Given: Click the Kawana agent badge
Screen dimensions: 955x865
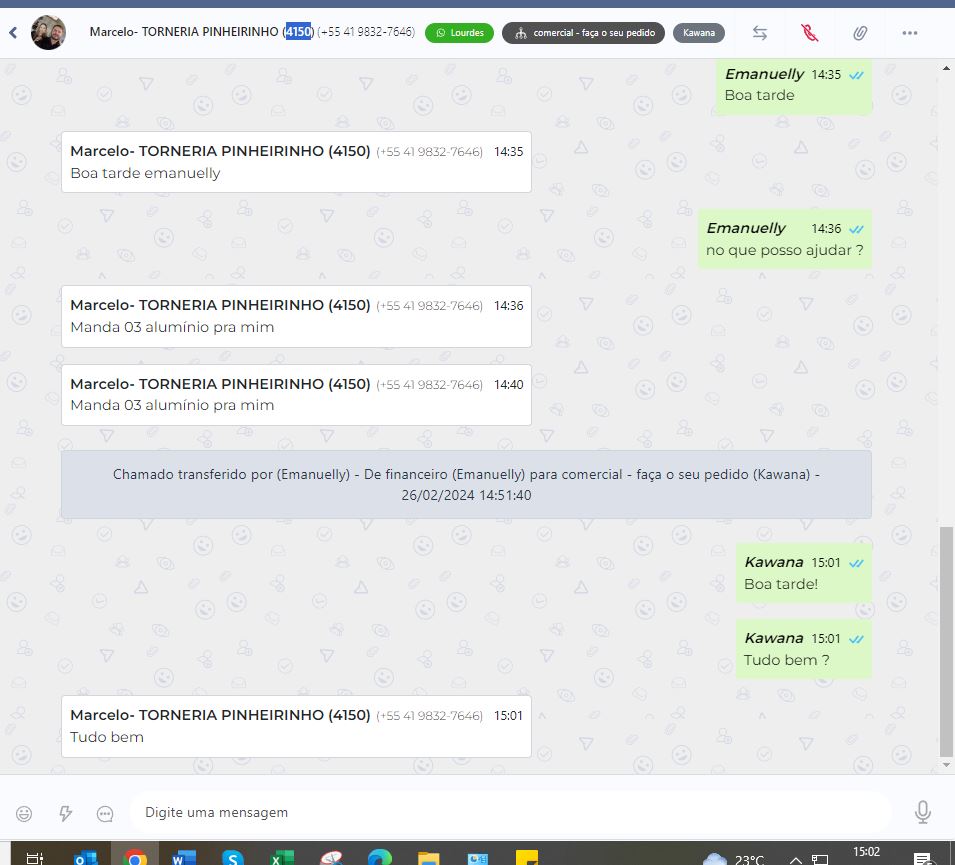Looking at the screenshot, I should pos(699,33).
